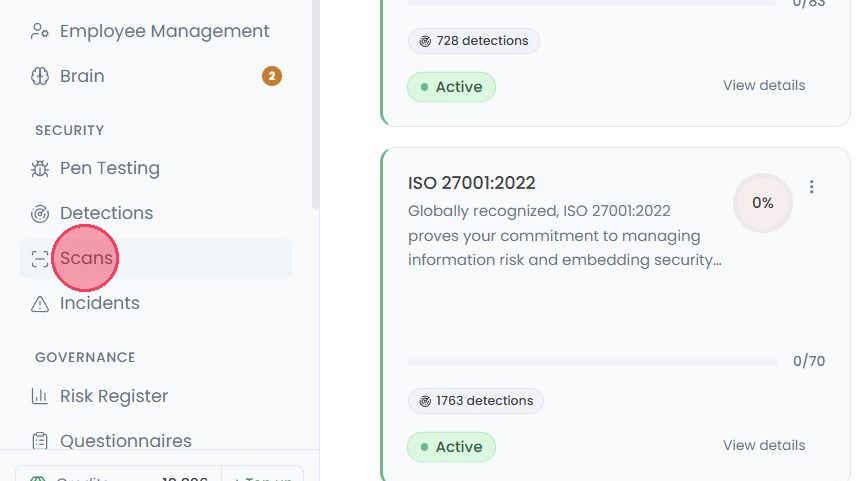Open the ISO 27001:2022 title
860x481 pixels.
(472, 183)
